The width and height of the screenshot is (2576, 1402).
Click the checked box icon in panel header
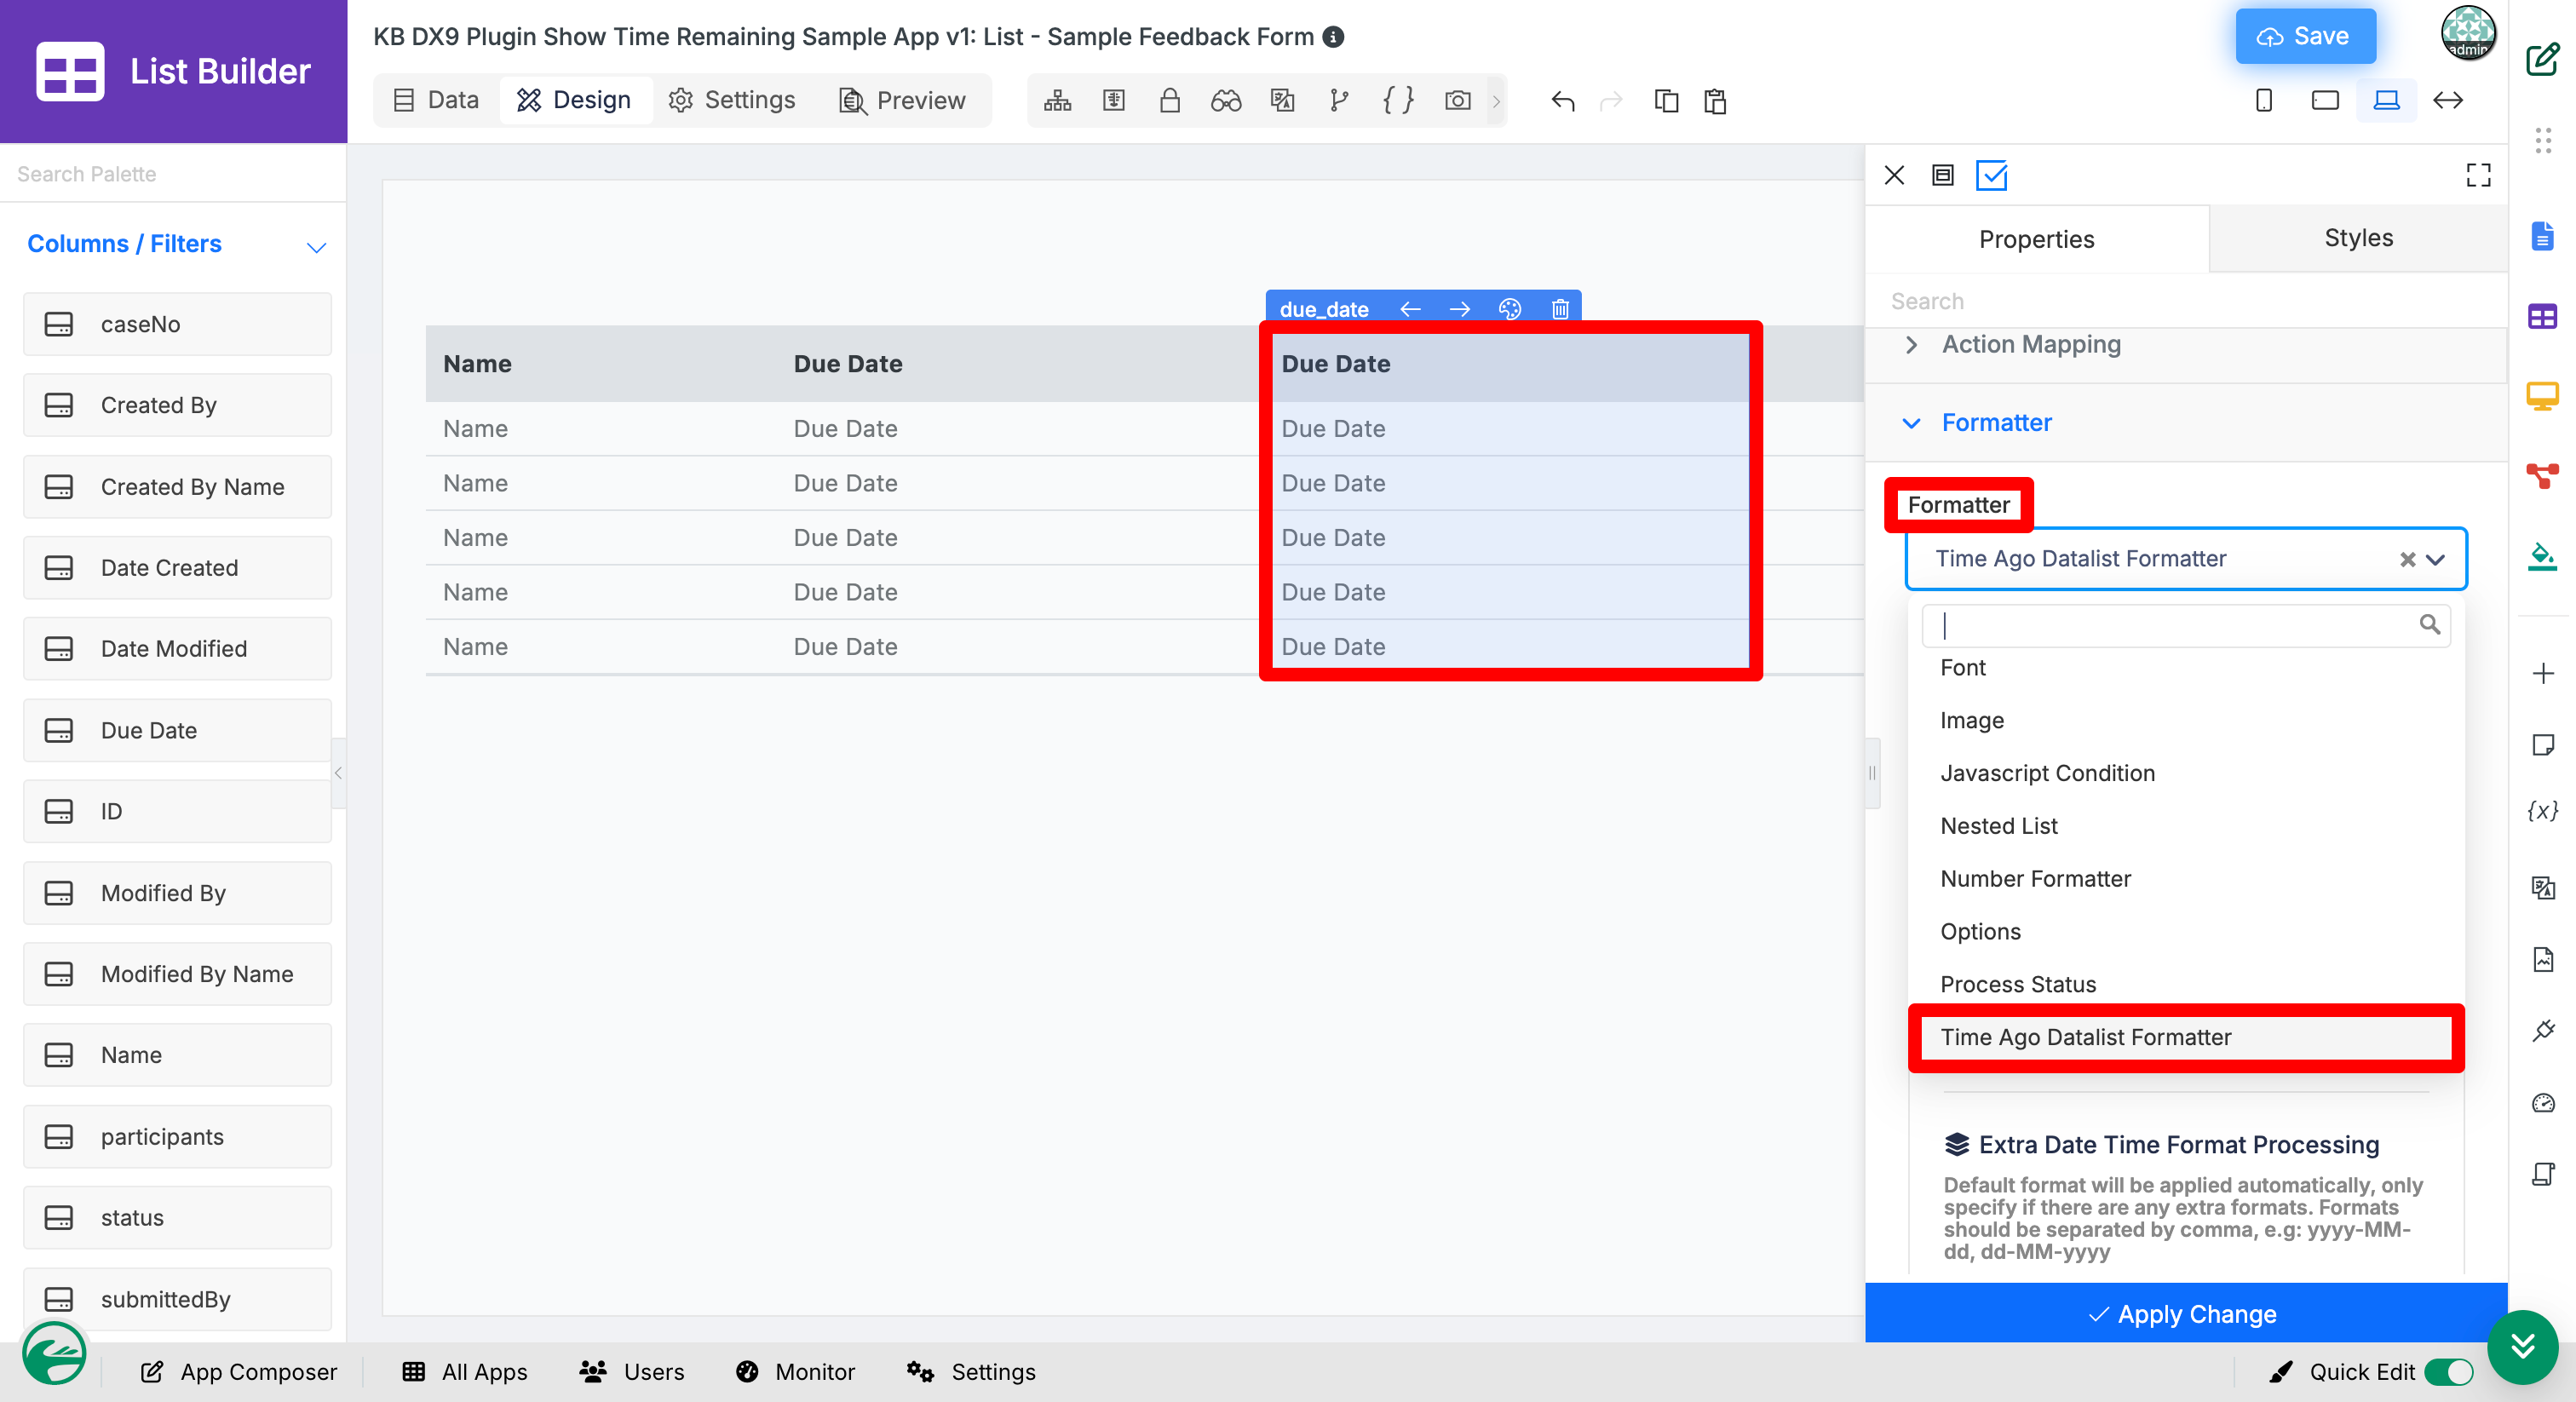(x=1992, y=175)
